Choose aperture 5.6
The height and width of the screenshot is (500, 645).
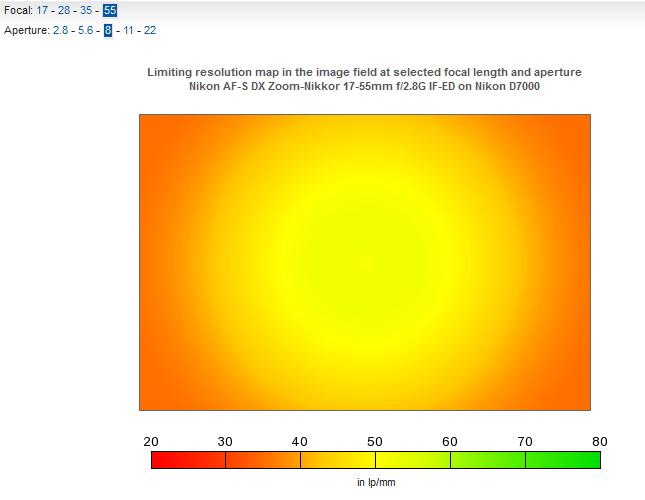pos(86,30)
